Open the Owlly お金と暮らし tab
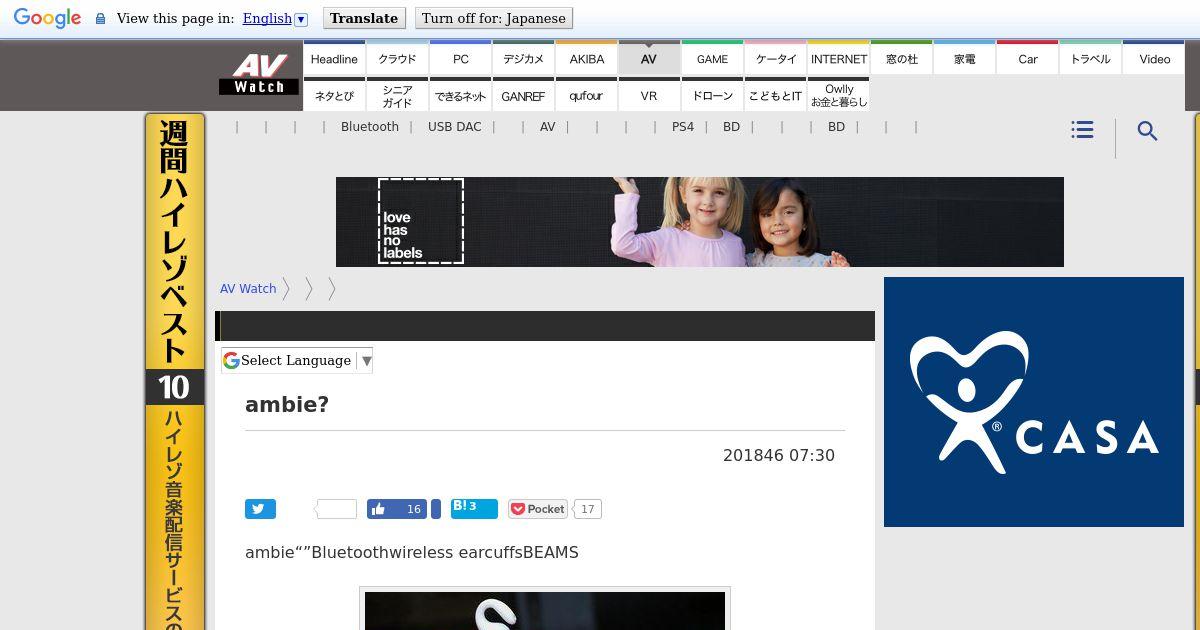The height and width of the screenshot is (630, 1200). (x=839, y=95)
